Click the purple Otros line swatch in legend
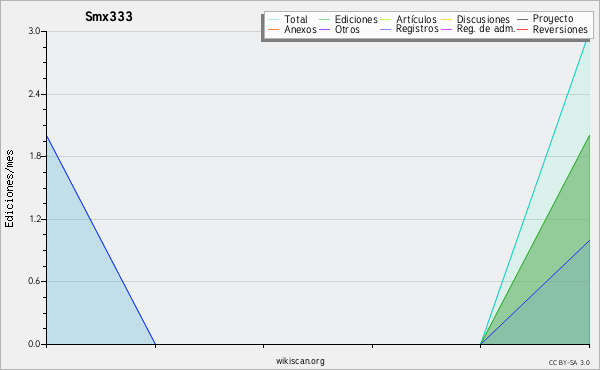Image resolution: width=600 pixels, height=370 pixels. [324, 29]
